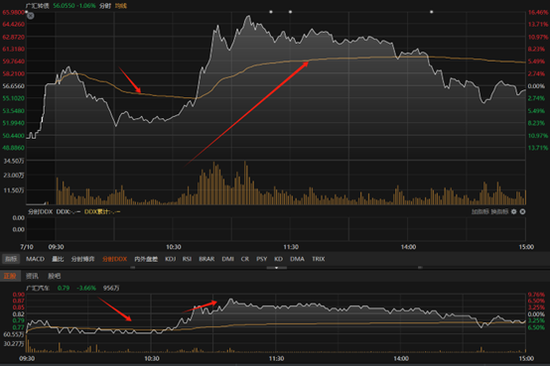Open the 股吧 forum tab
The height and width of the screenshot is (366, 550).
[54, 276]
